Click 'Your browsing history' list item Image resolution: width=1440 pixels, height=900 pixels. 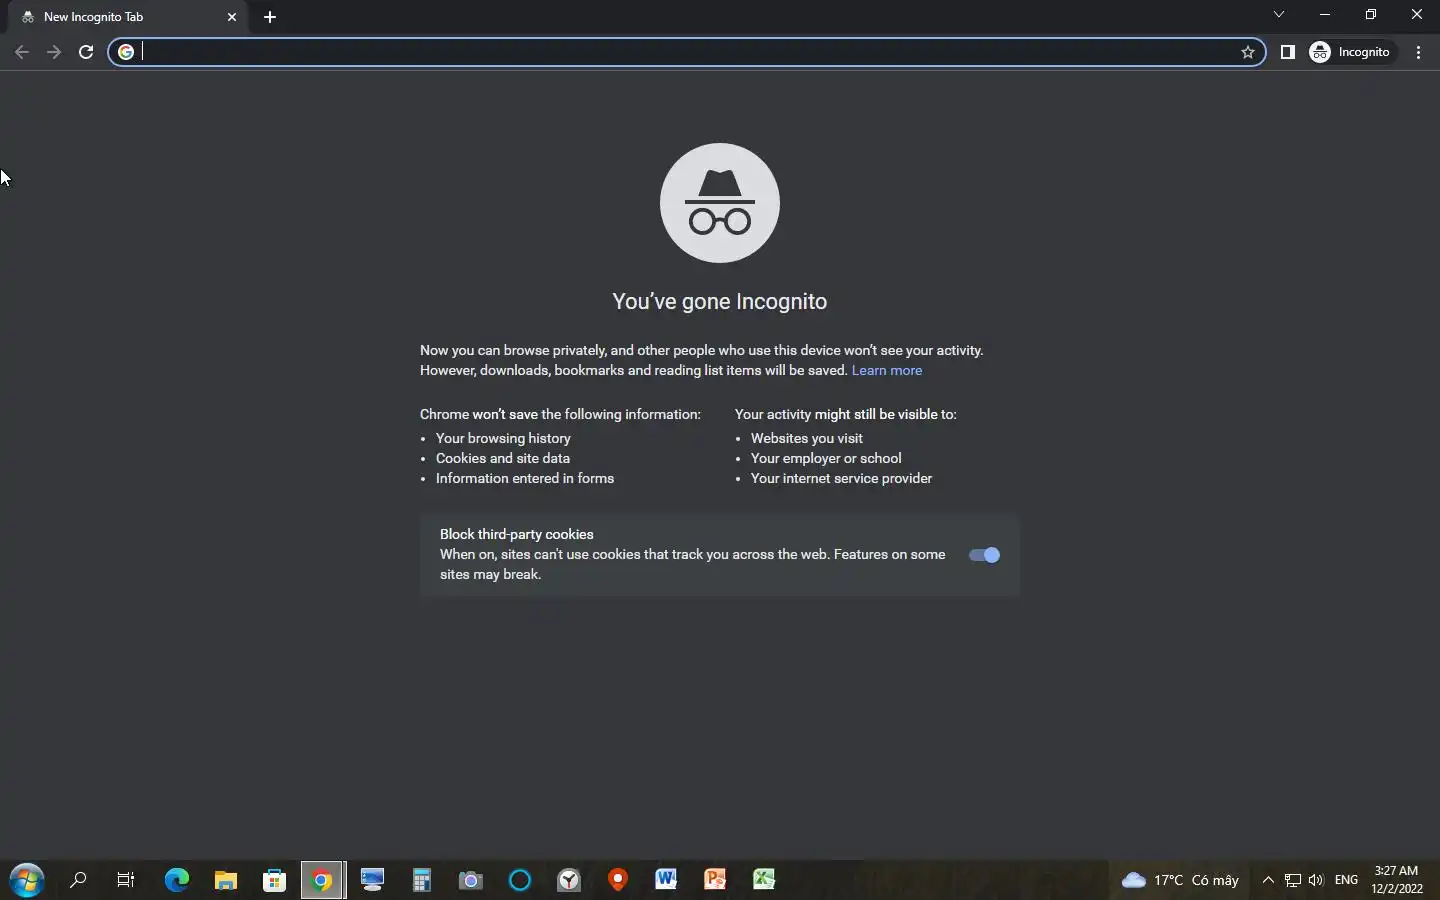(x=503, y=438)
